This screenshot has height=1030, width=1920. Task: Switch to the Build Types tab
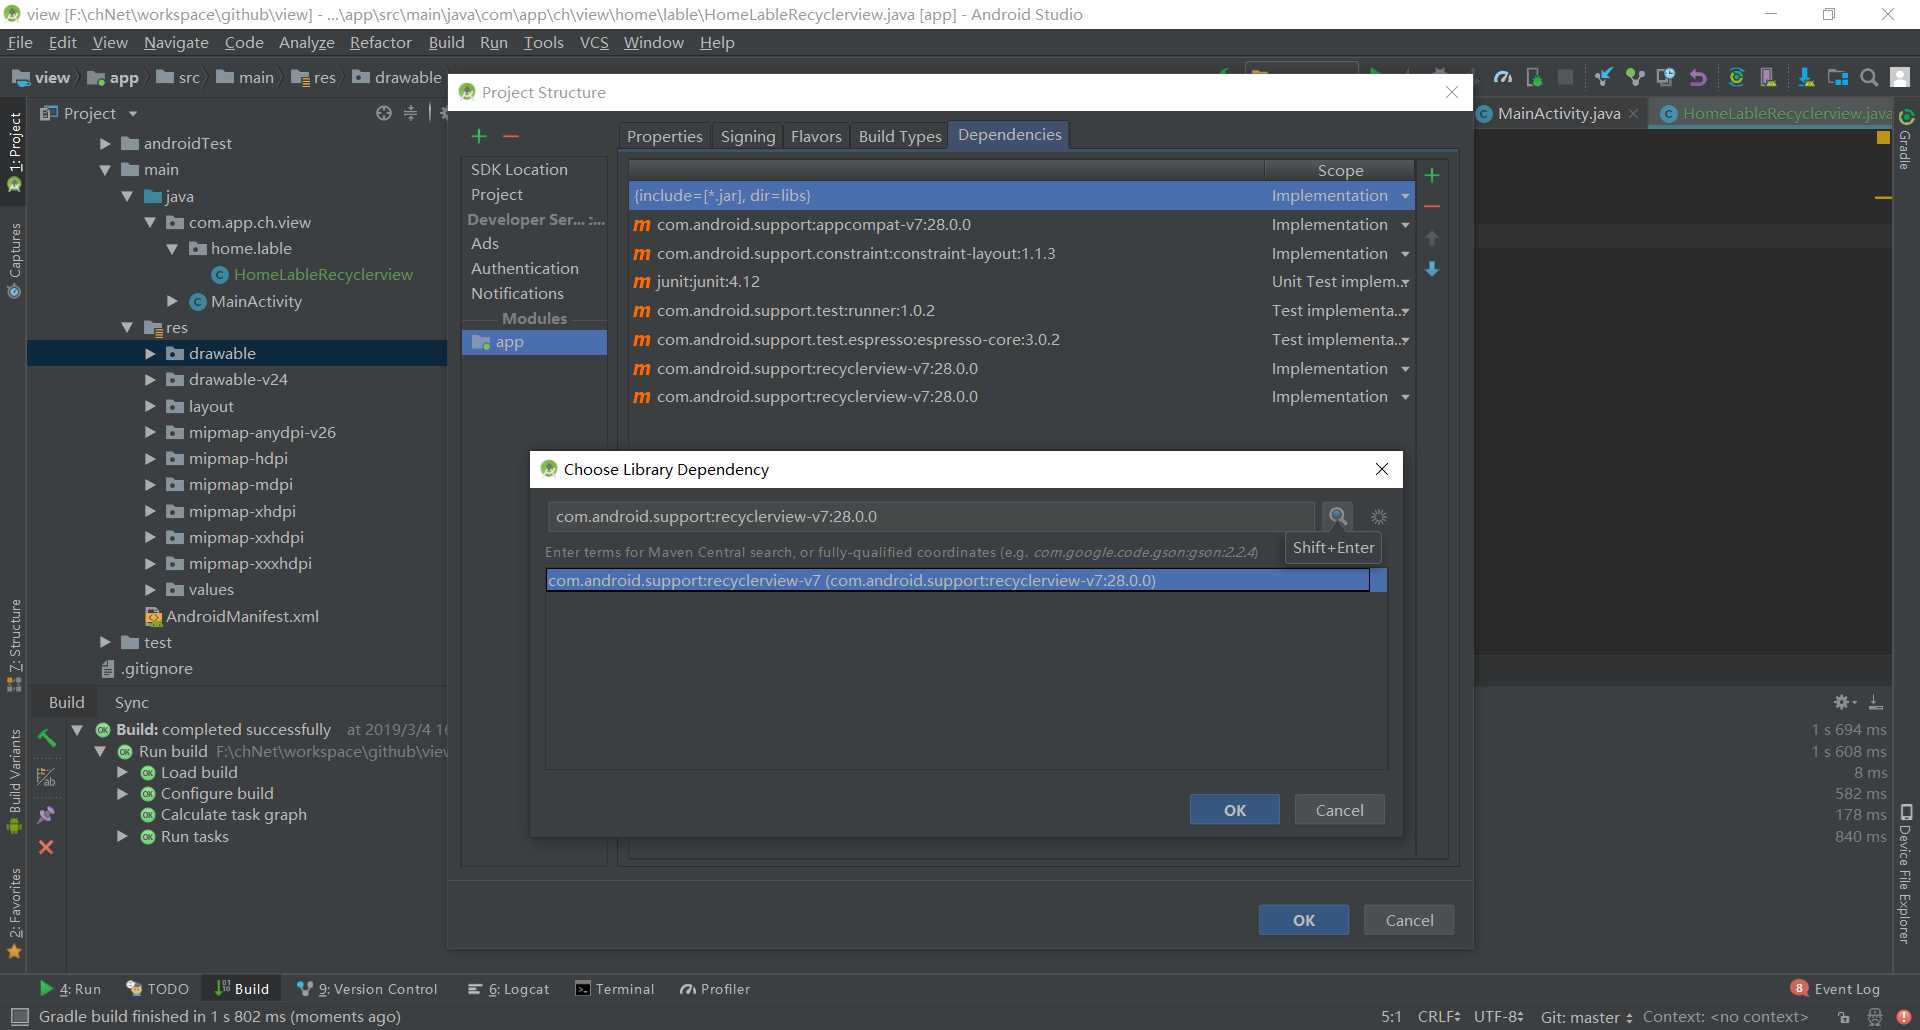(x=900, y=136)
